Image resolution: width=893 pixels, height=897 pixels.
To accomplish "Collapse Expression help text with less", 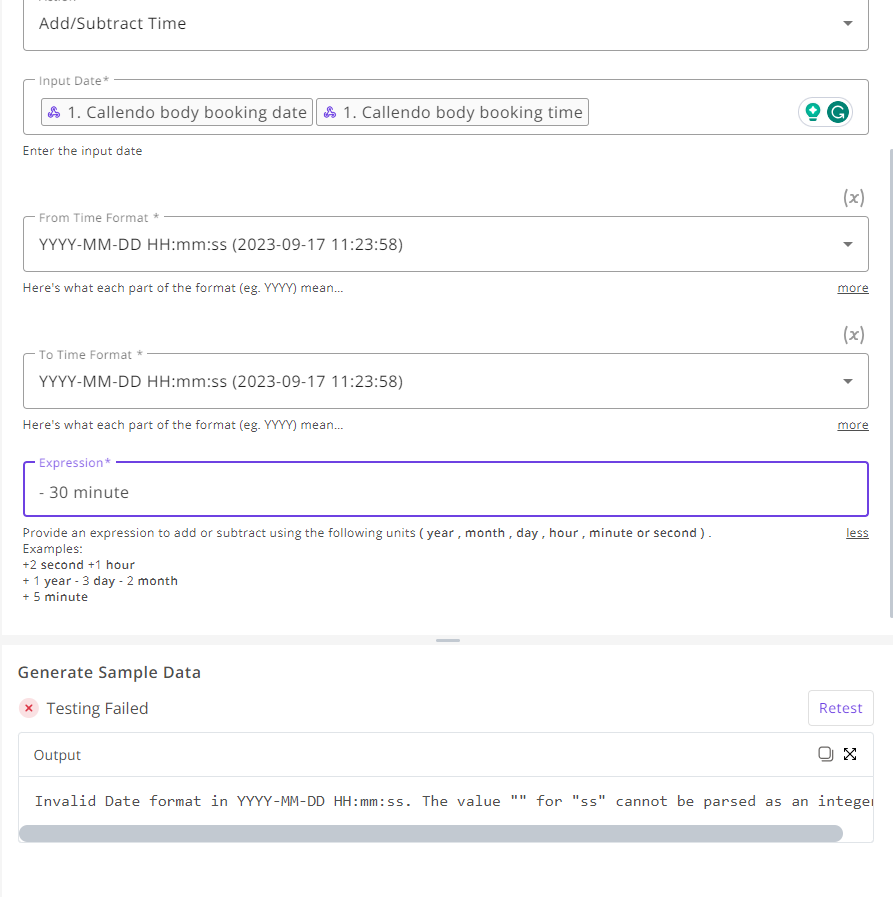I will [857, 533].
